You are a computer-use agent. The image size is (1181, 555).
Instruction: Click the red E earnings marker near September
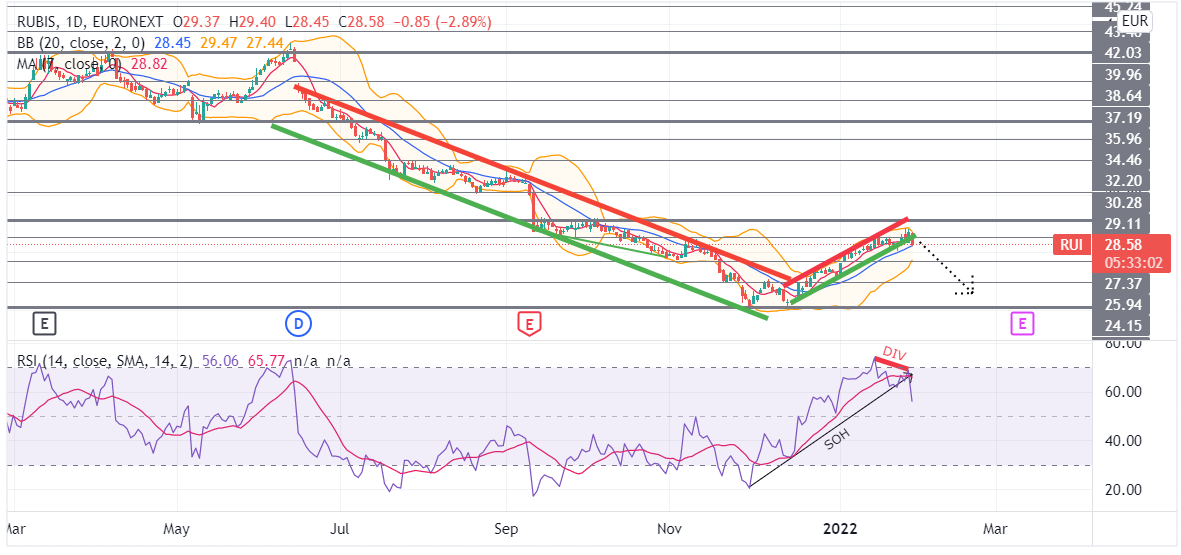pos(529,325)
